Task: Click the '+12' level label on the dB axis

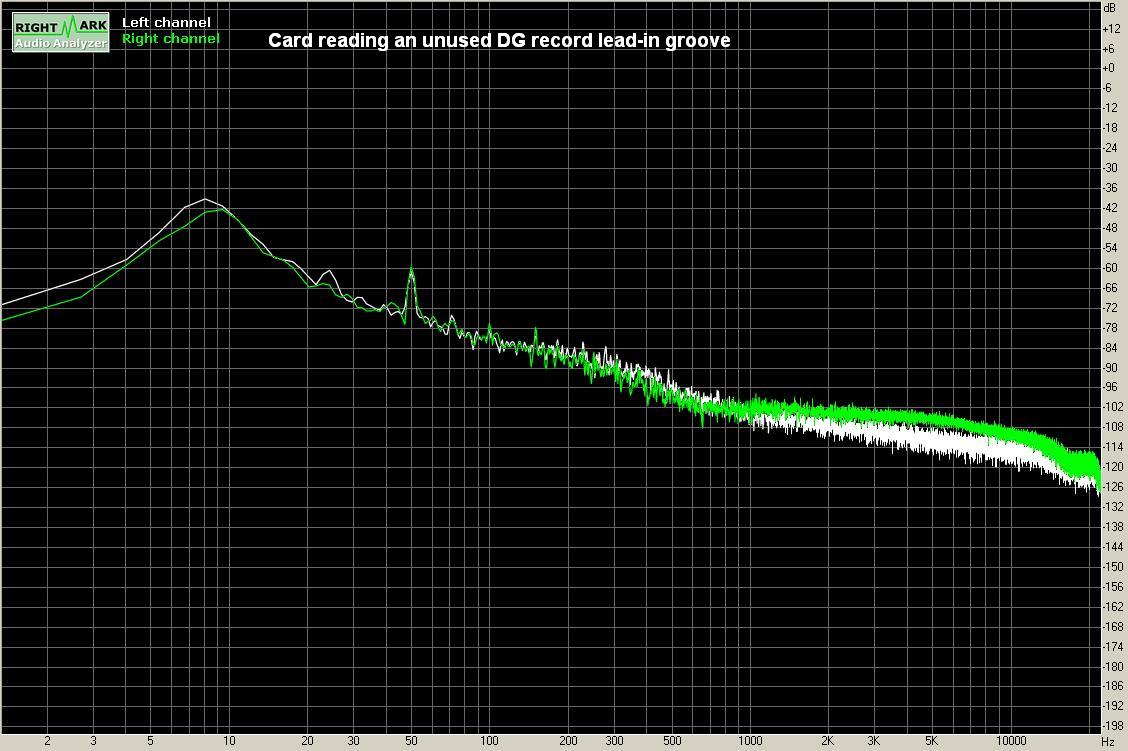Action: 1111,29
